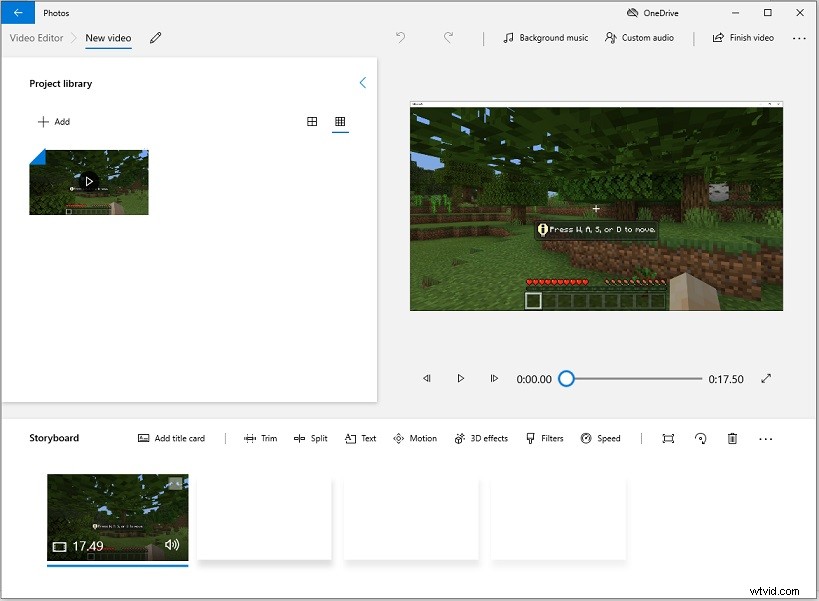Rename the project with the pencil icon

[155, 37]
